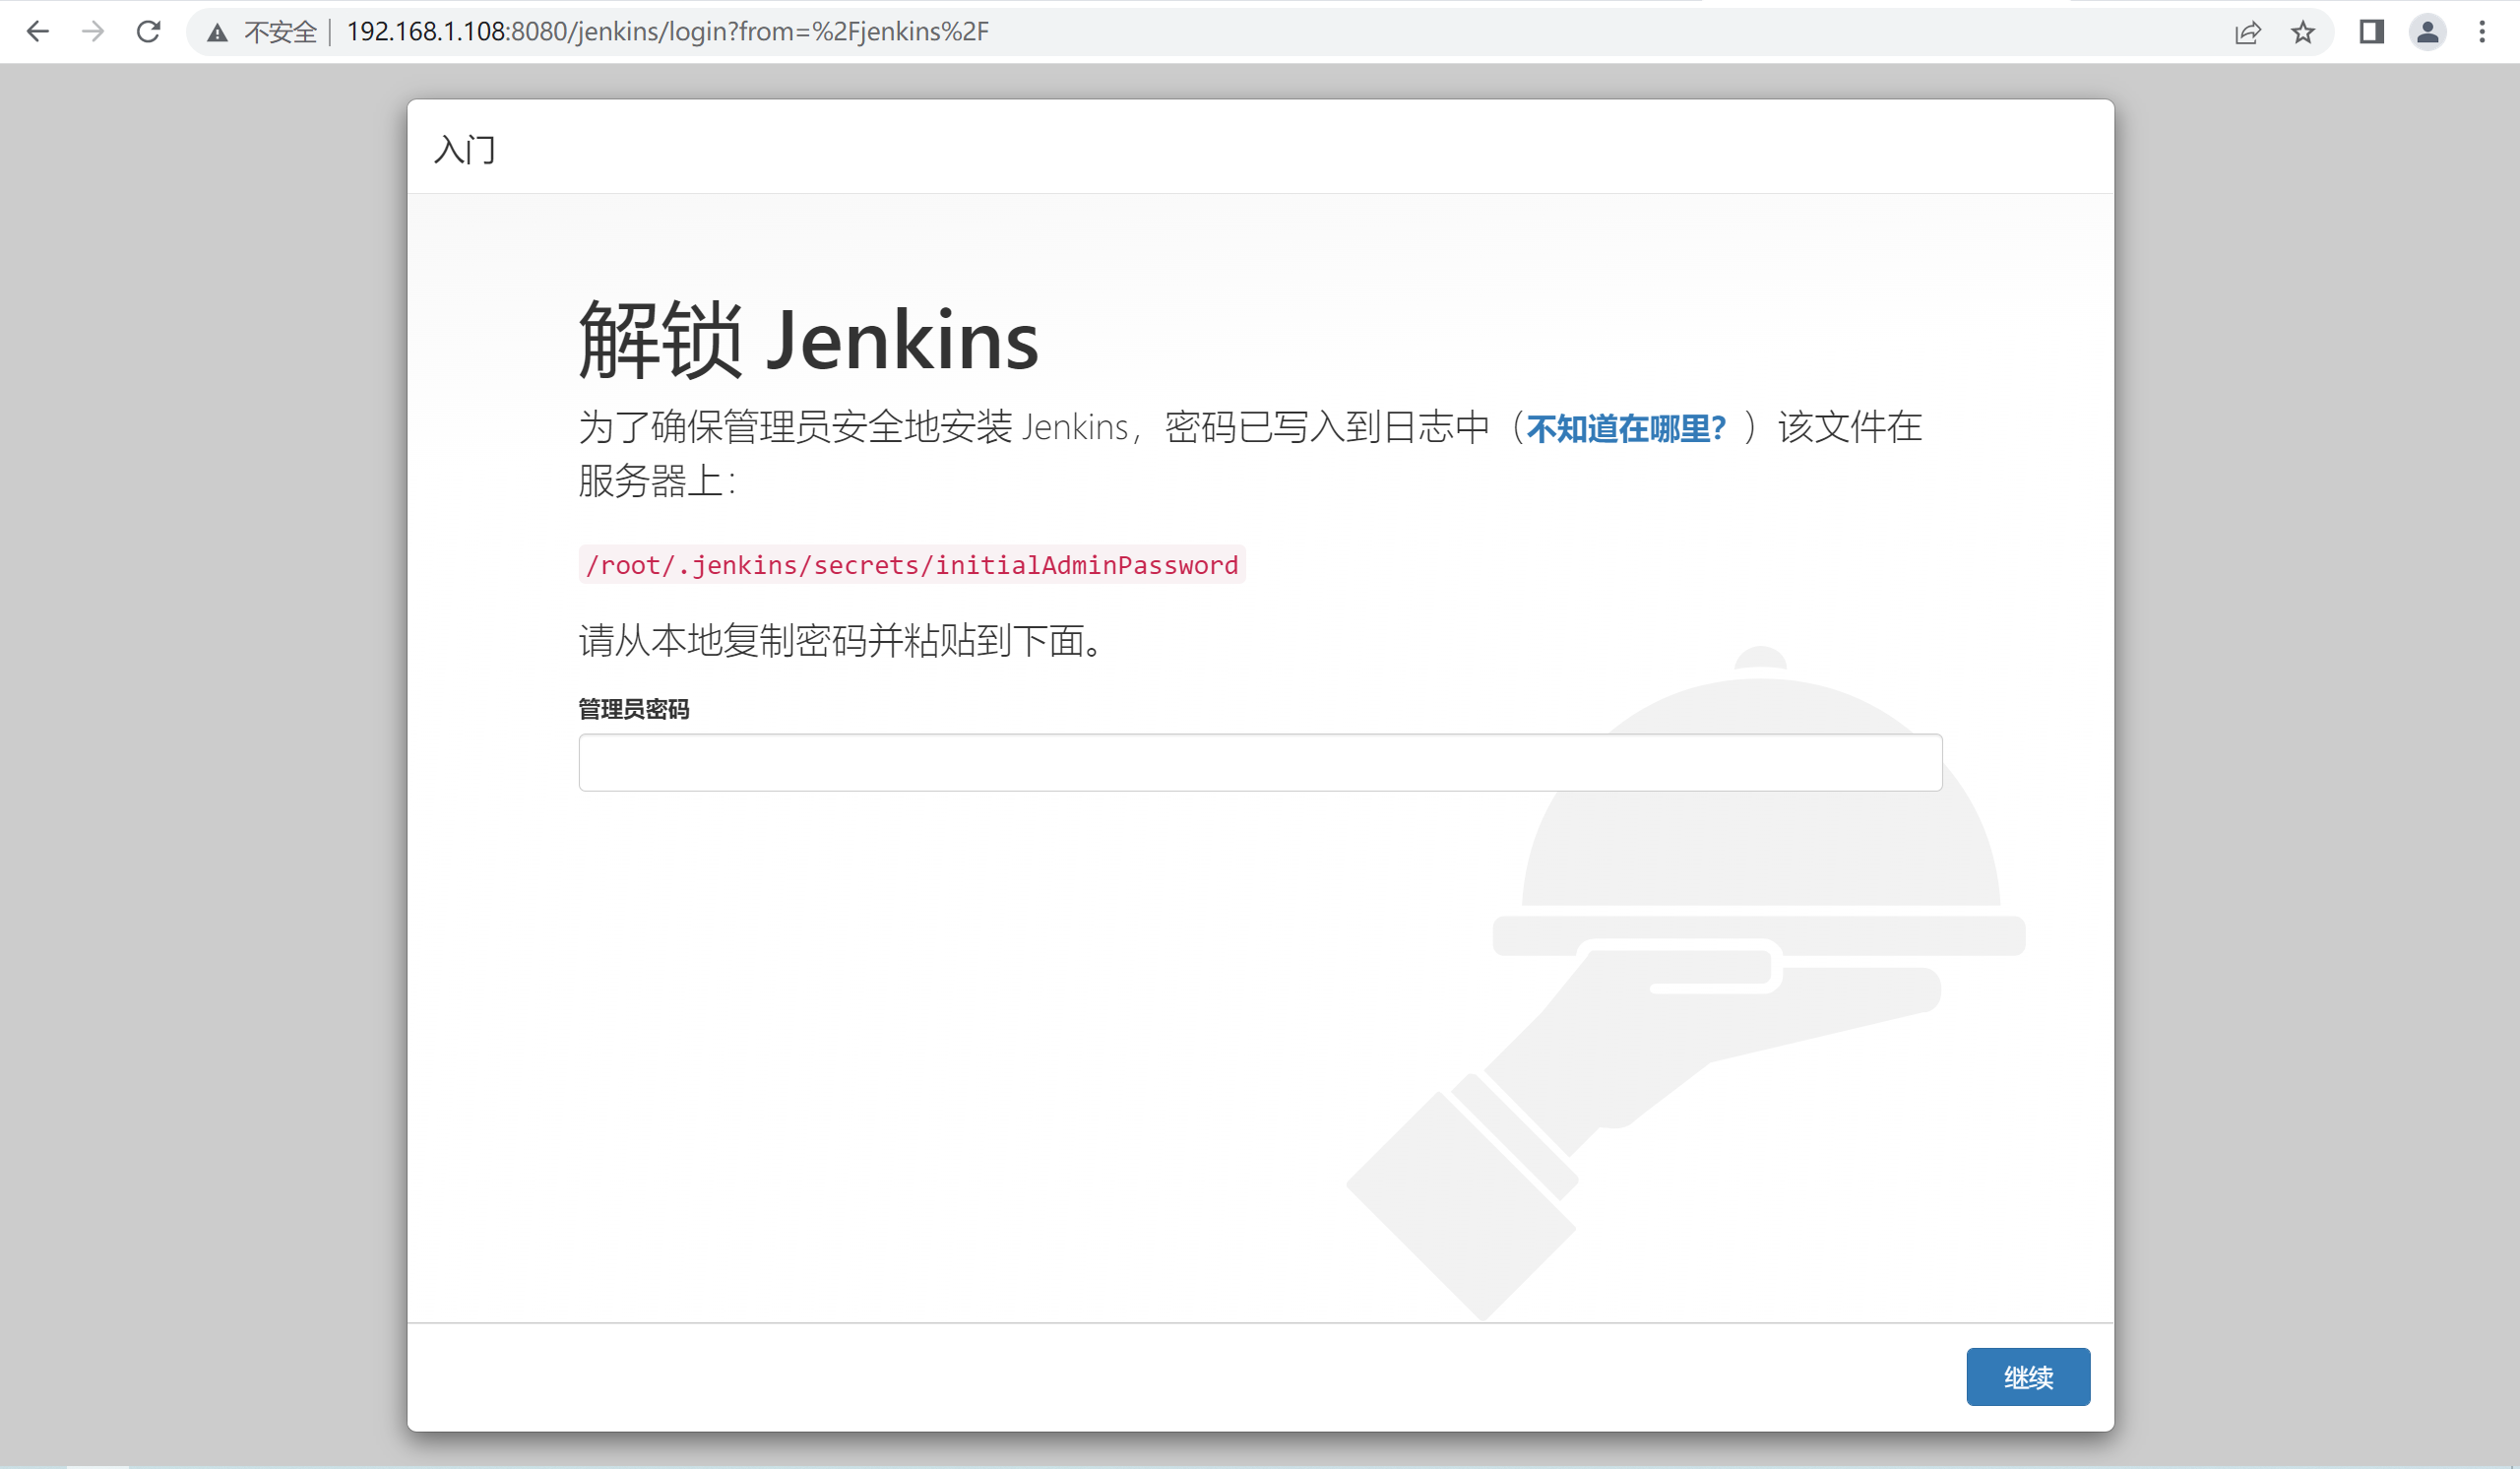The width and height of the screenshot is (2520, 1469).
Task: Click the browser forward arrow
Action: click(93, 32)
